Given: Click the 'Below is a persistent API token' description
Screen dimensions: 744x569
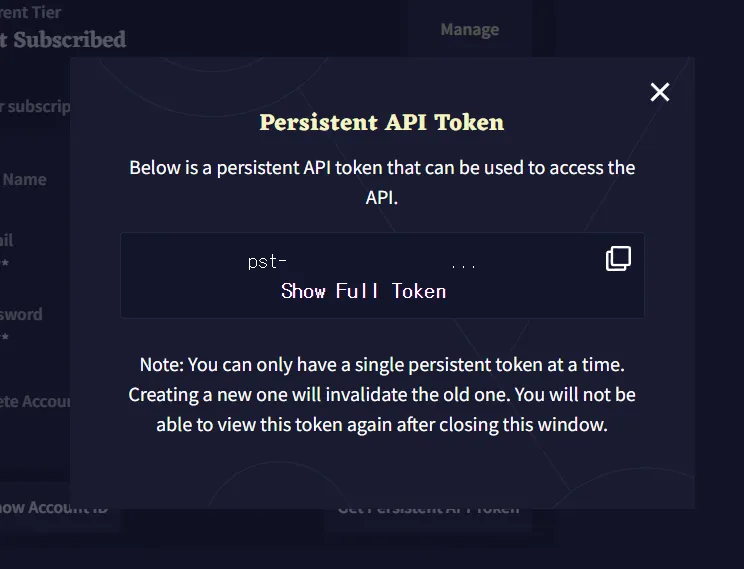Looking at the screenshot, I should [382, 182].
